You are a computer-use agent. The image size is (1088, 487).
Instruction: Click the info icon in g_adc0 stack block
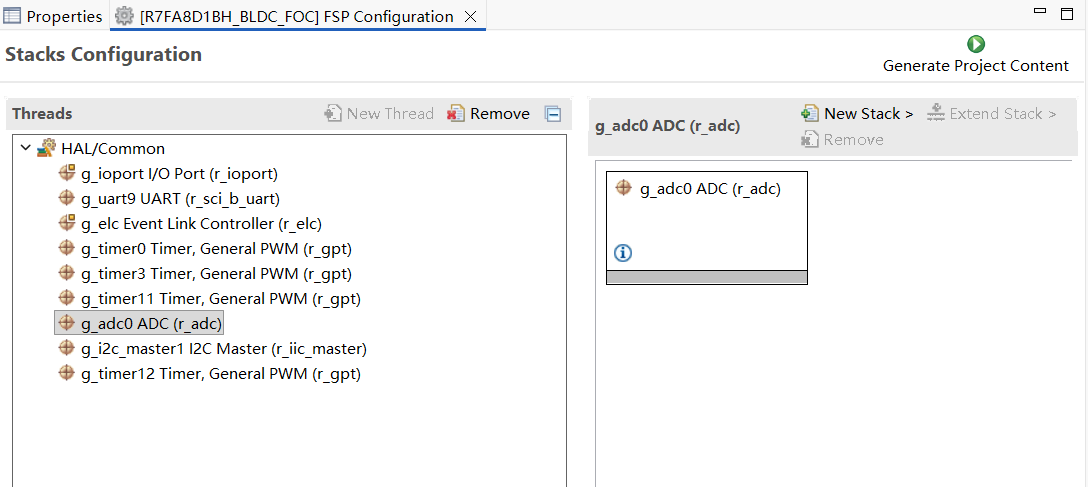[x=623, y=253]
